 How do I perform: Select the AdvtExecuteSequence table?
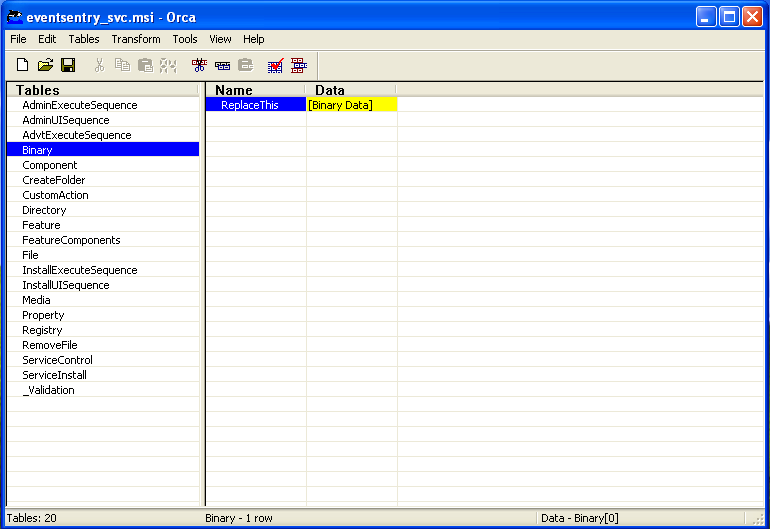coord(103,135)
